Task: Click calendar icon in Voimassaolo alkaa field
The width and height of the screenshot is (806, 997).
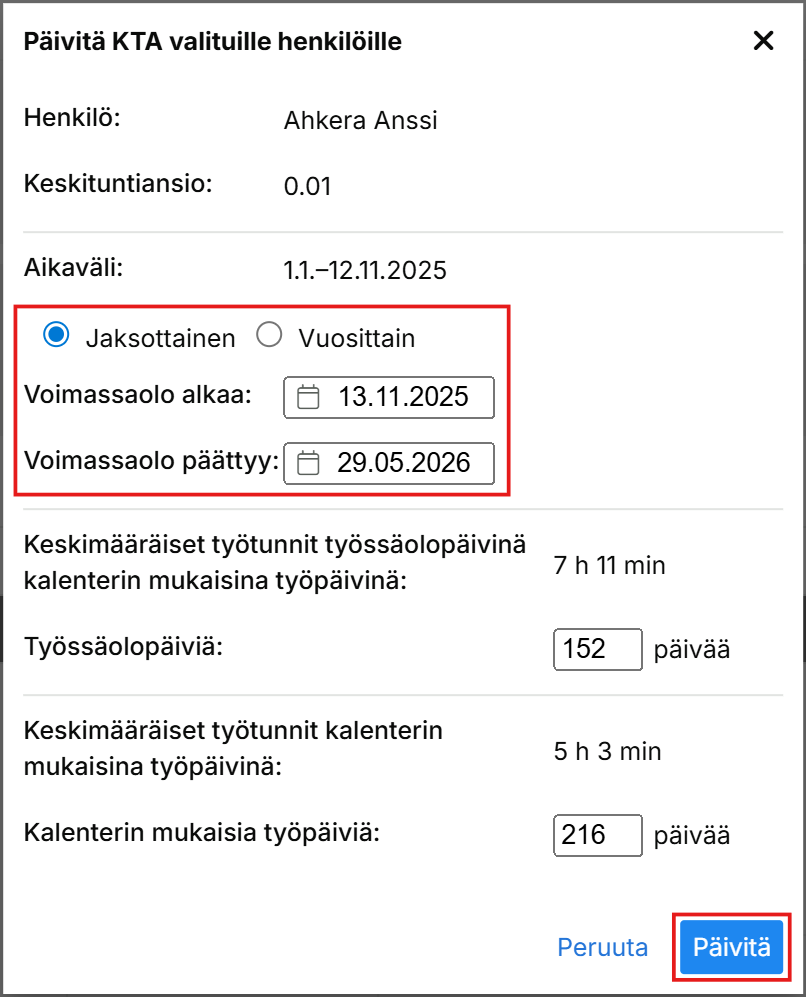Action: 309,397
